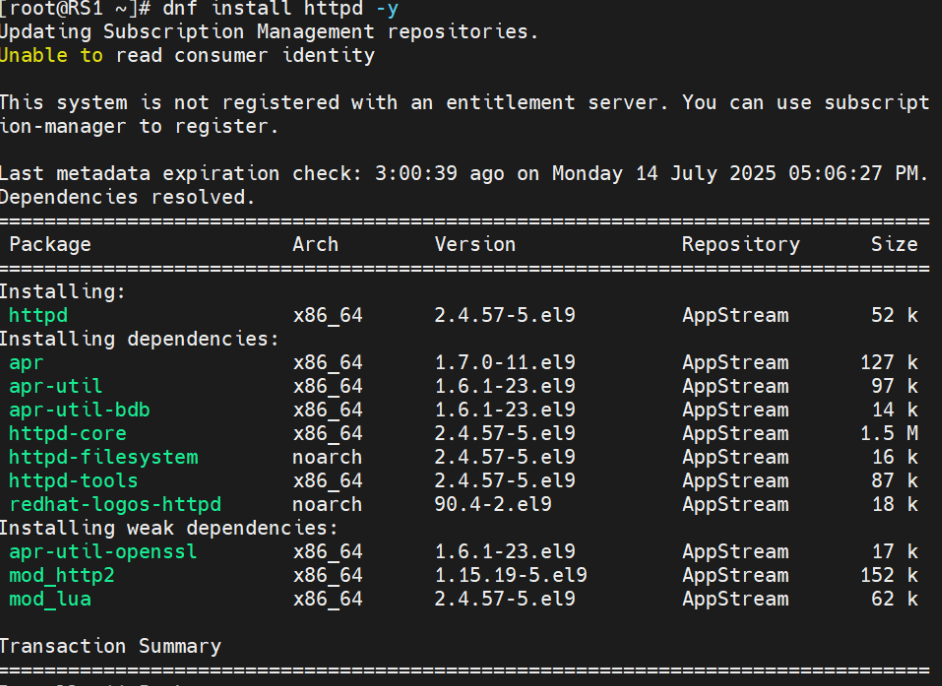942x686 pixels.
Task: Click the 'Installing:' section label
Action: point(62,292)
